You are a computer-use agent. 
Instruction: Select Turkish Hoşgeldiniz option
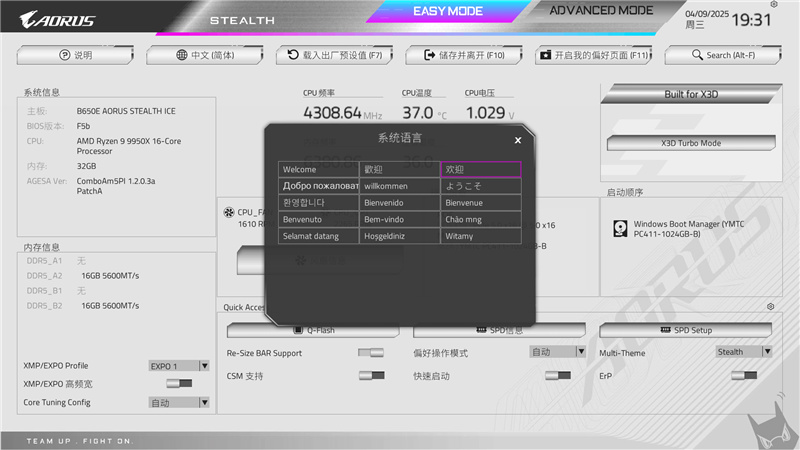click(399, 236)
